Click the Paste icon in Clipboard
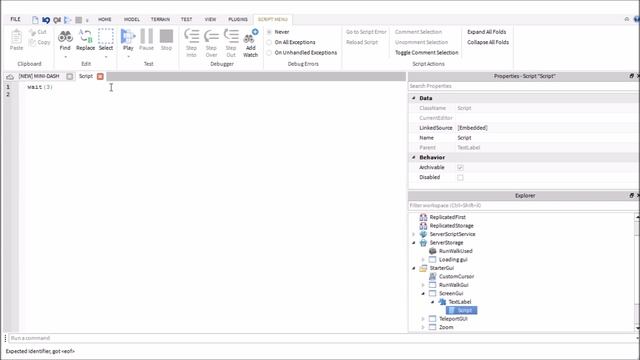This screenshot has width=640, height=360. pyautogui.click(x=16, y=37)
